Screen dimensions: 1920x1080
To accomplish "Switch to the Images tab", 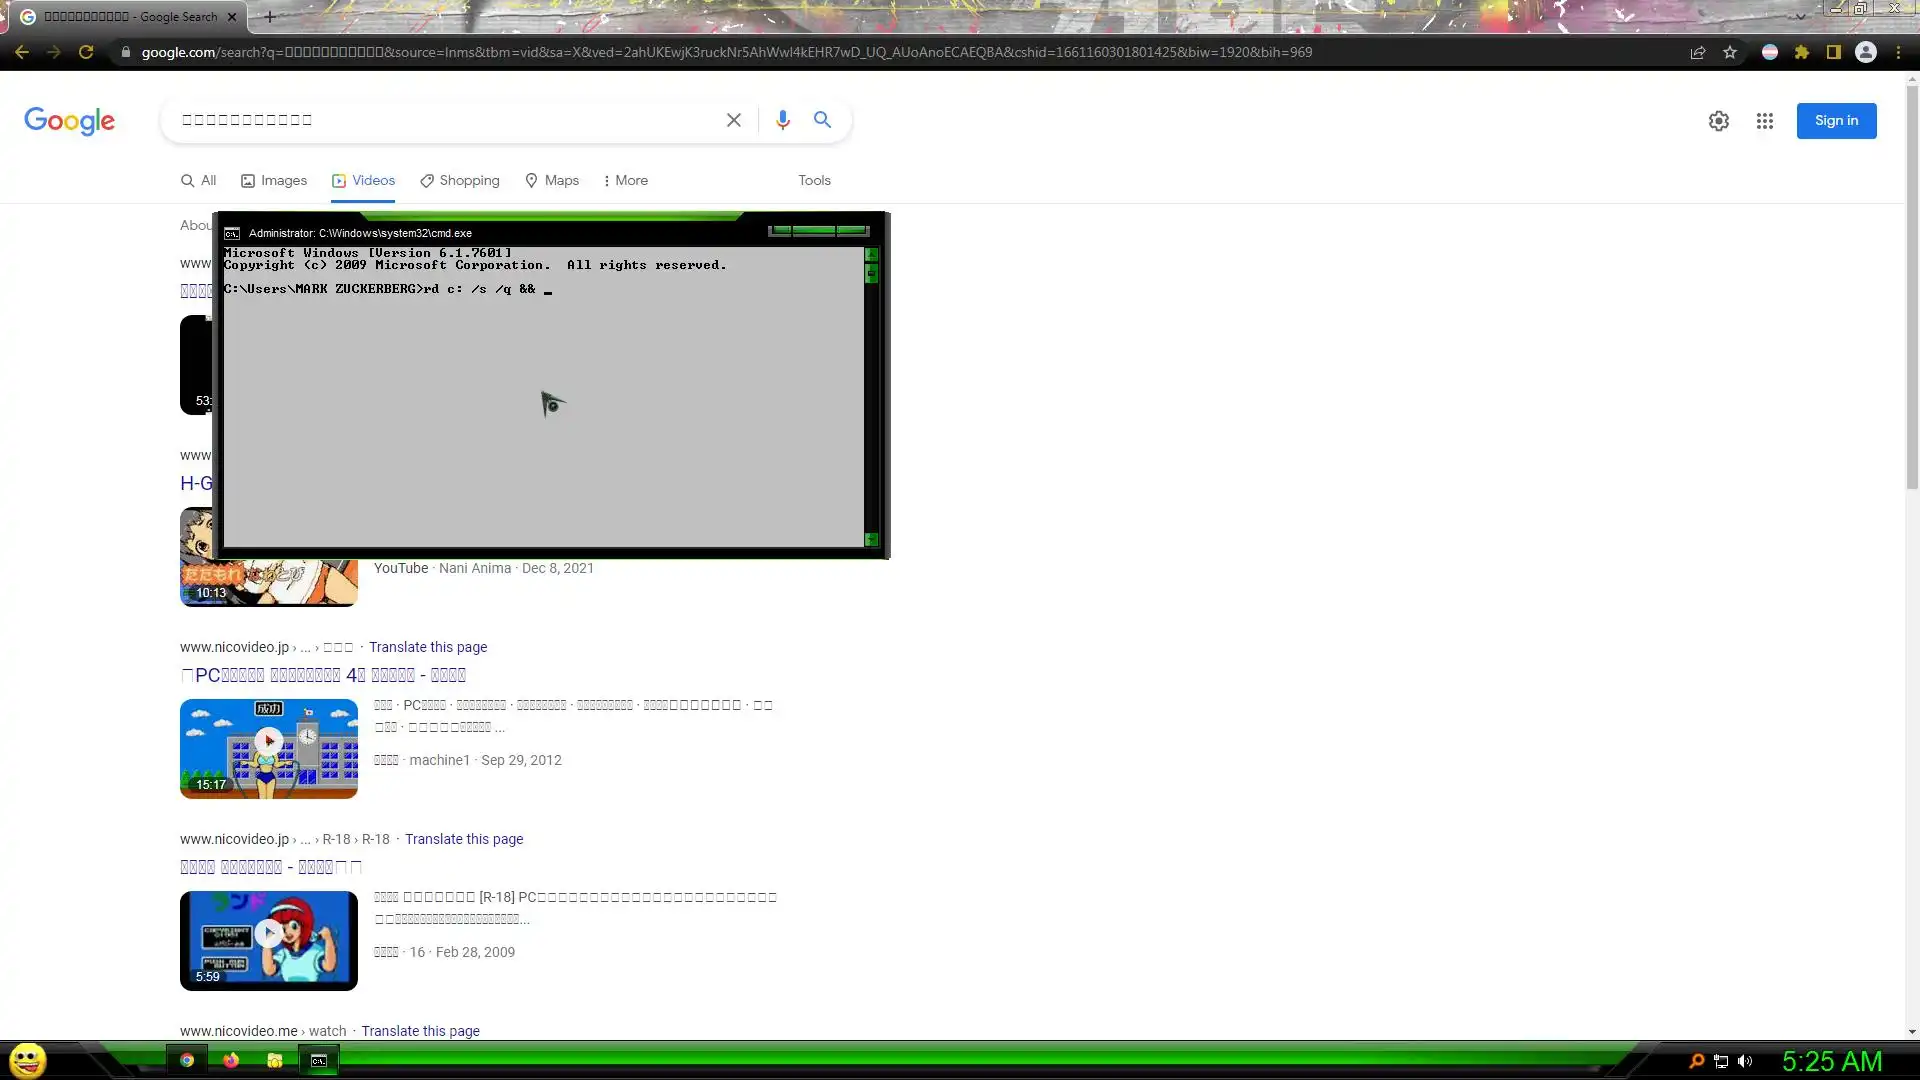I will (274, 180).
